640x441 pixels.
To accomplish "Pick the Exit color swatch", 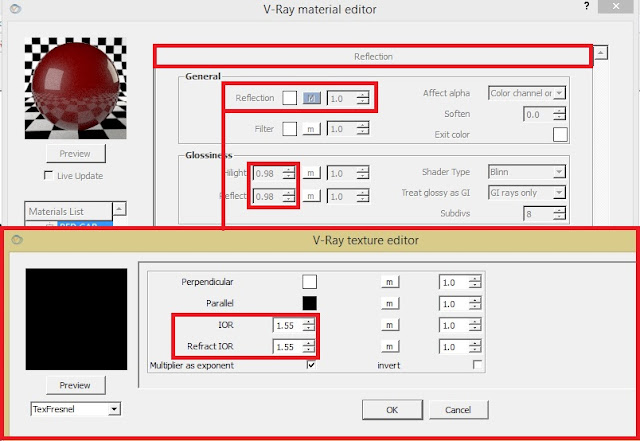I will [560, 134].
